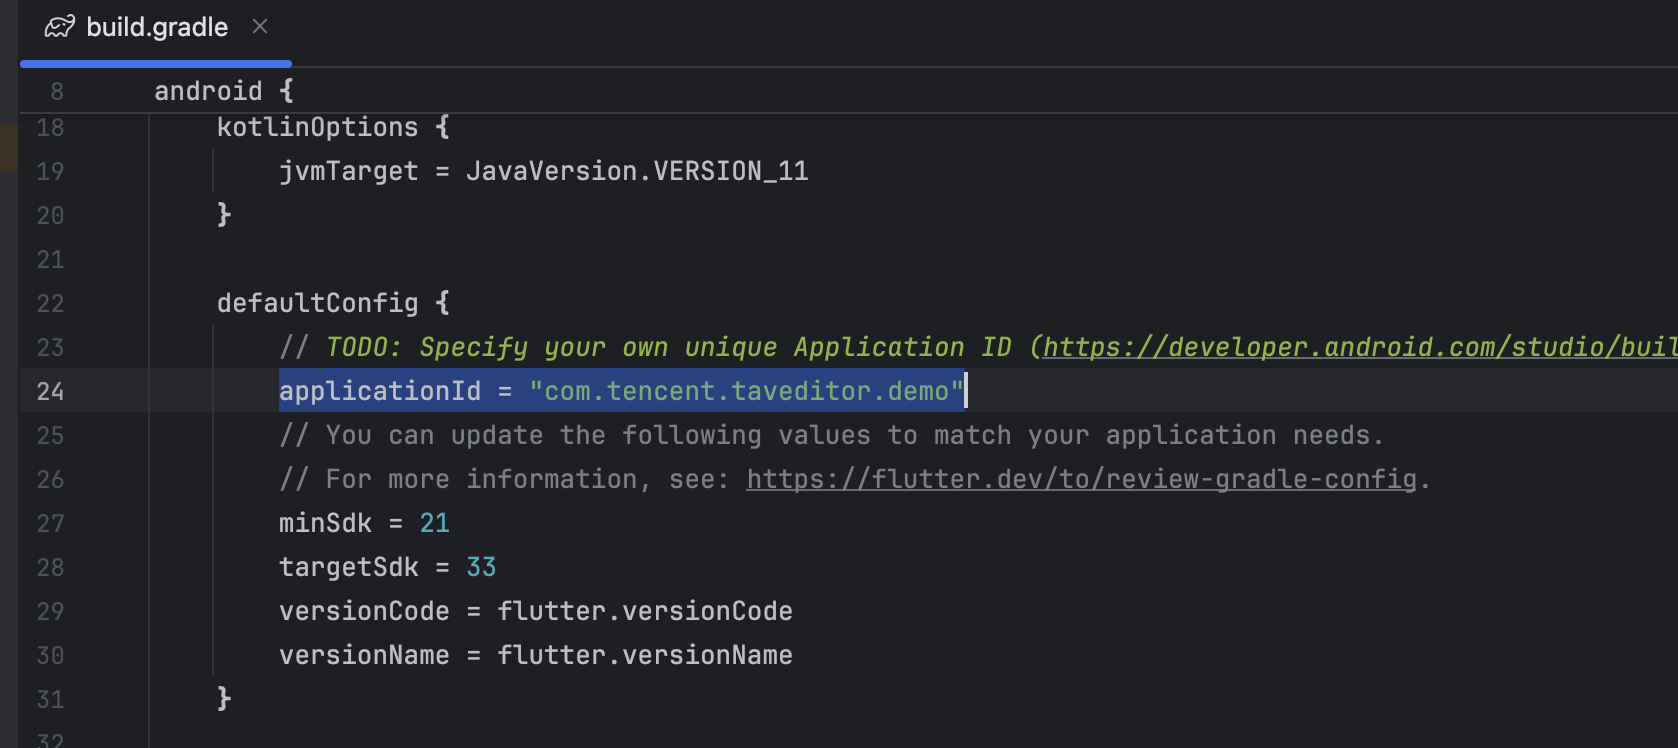
Task: Place cursor on targetSdk value 33
Action: point(481,567)
